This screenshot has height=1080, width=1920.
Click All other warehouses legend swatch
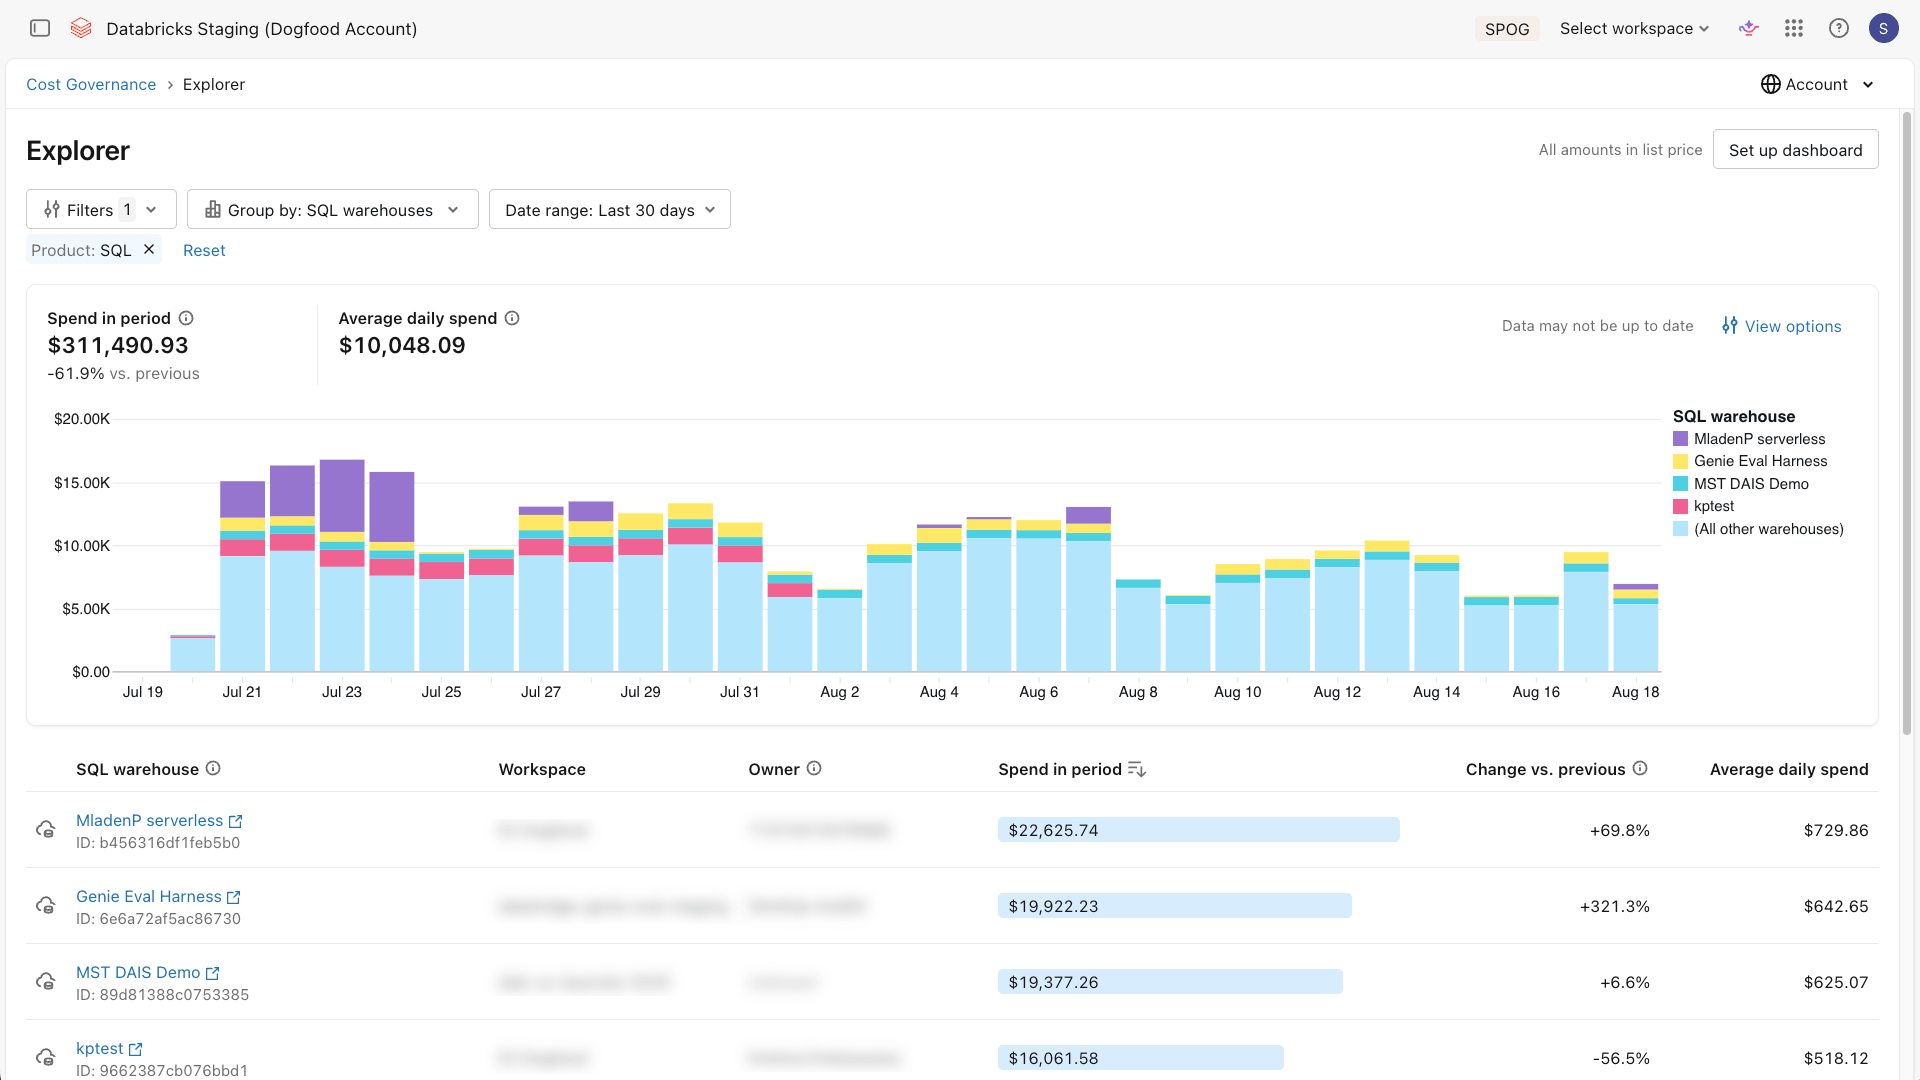tap(1681, 529)
